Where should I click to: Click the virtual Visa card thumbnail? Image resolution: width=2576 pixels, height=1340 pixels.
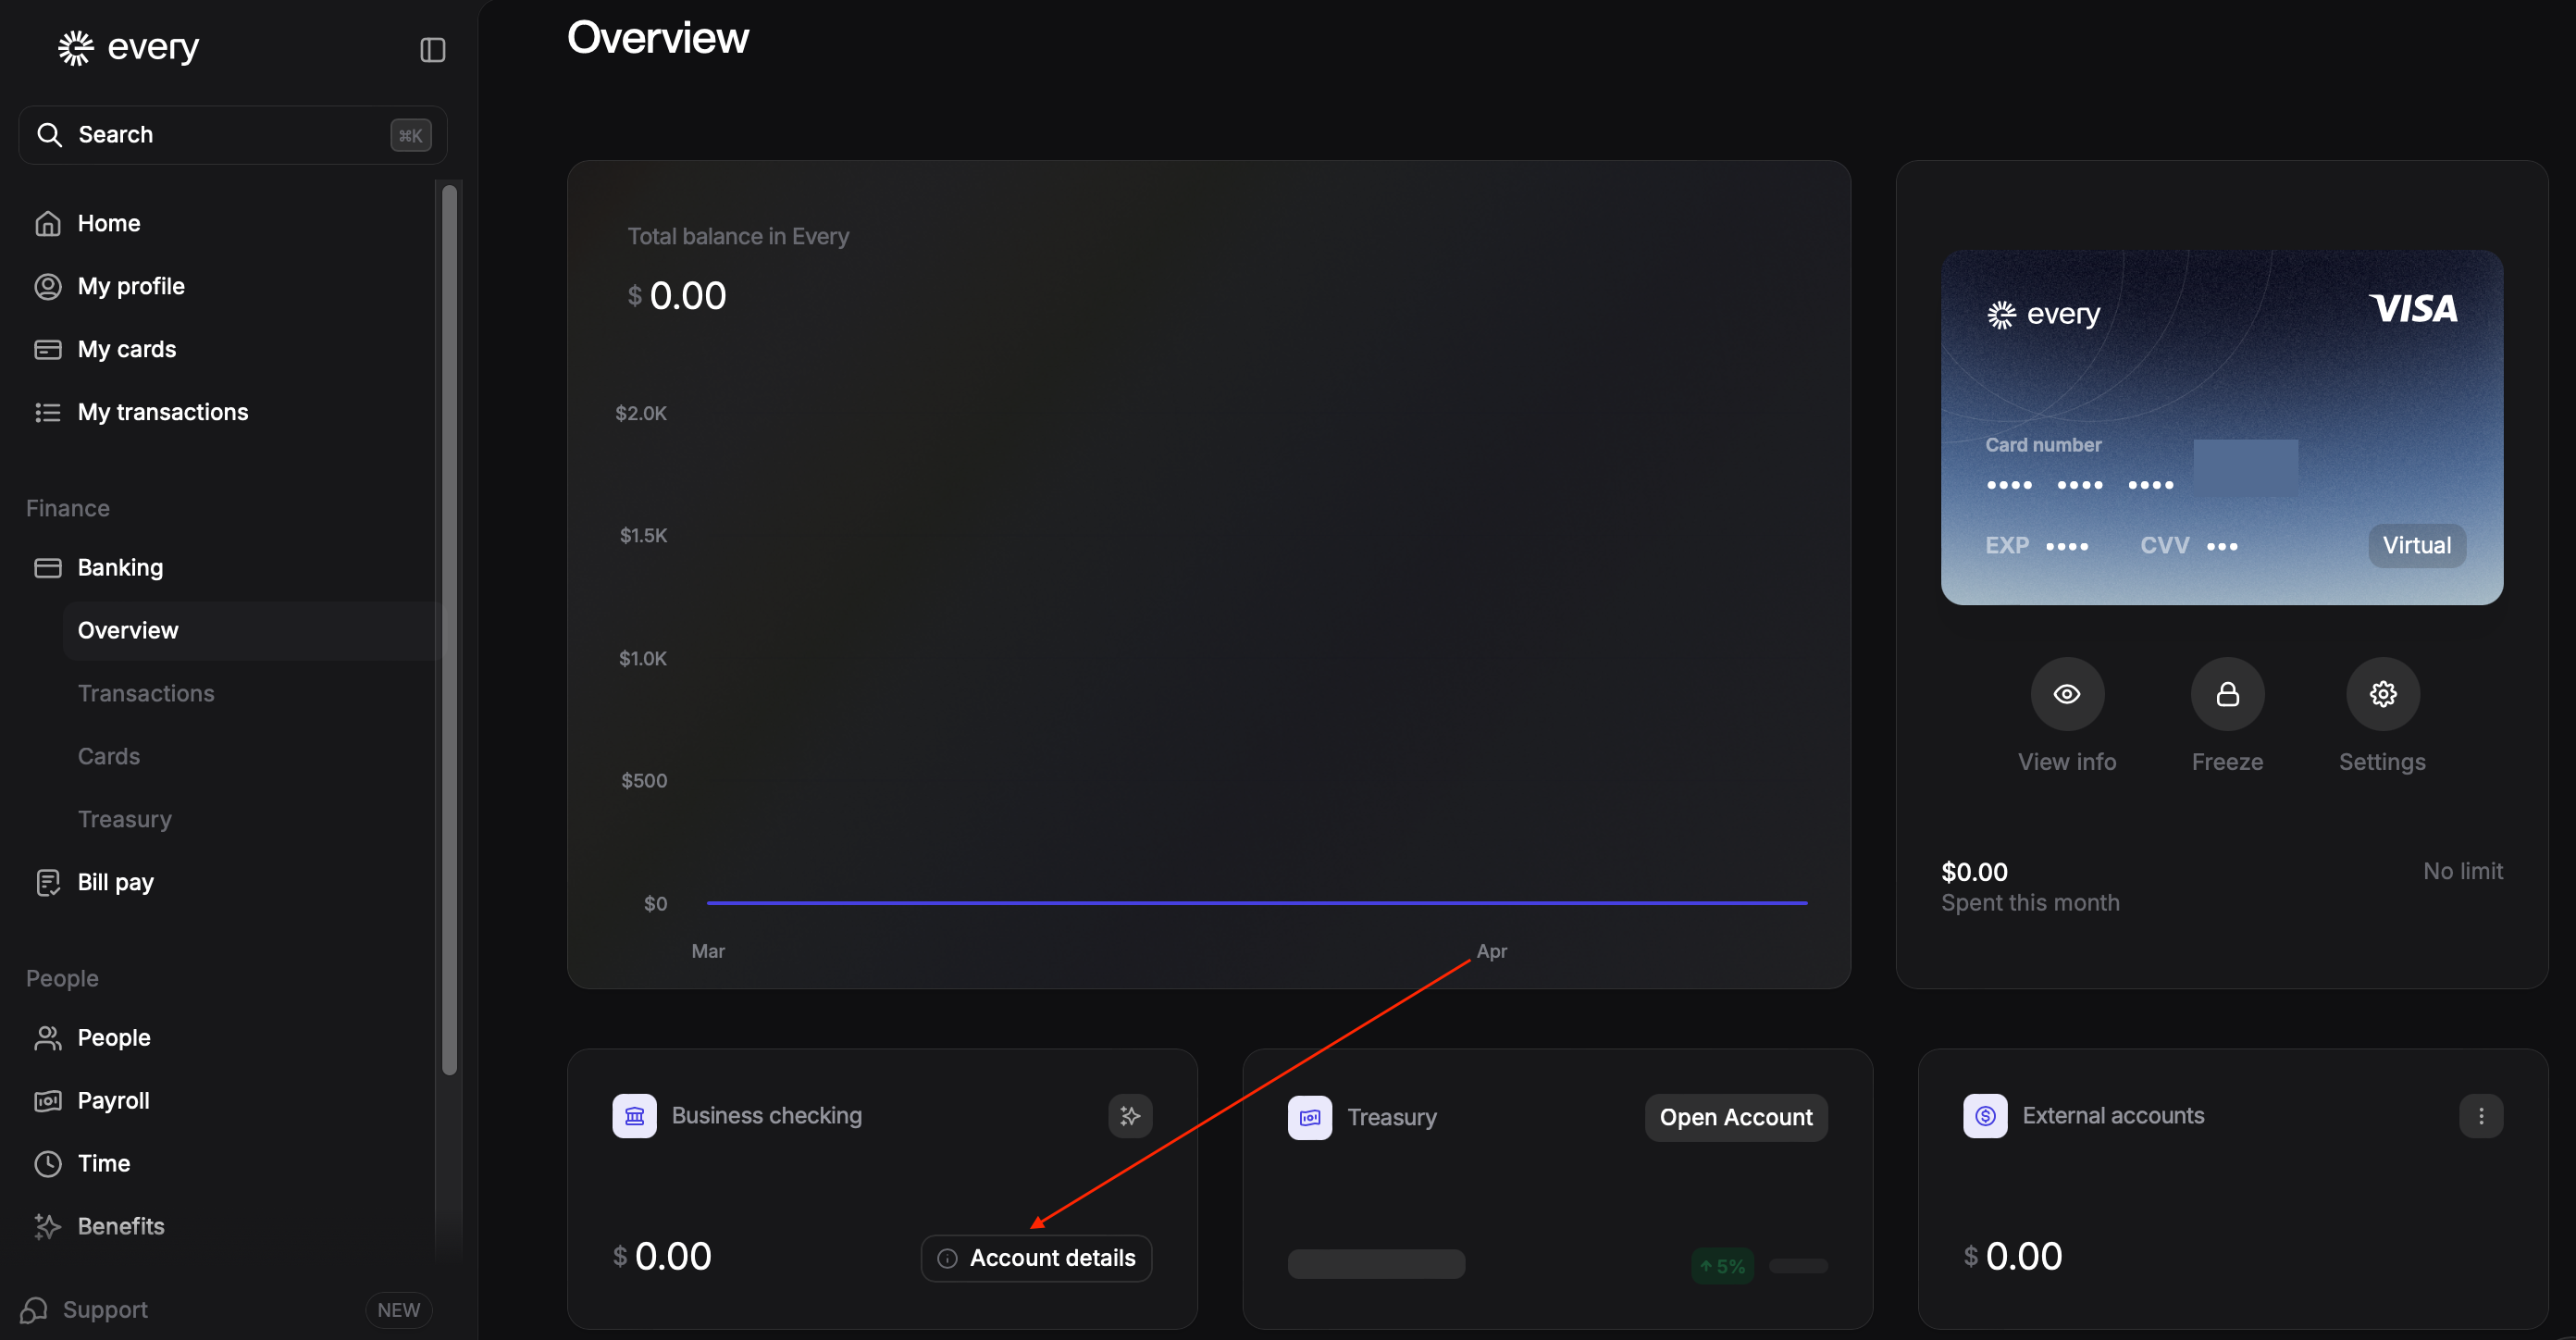[2221, 427]
